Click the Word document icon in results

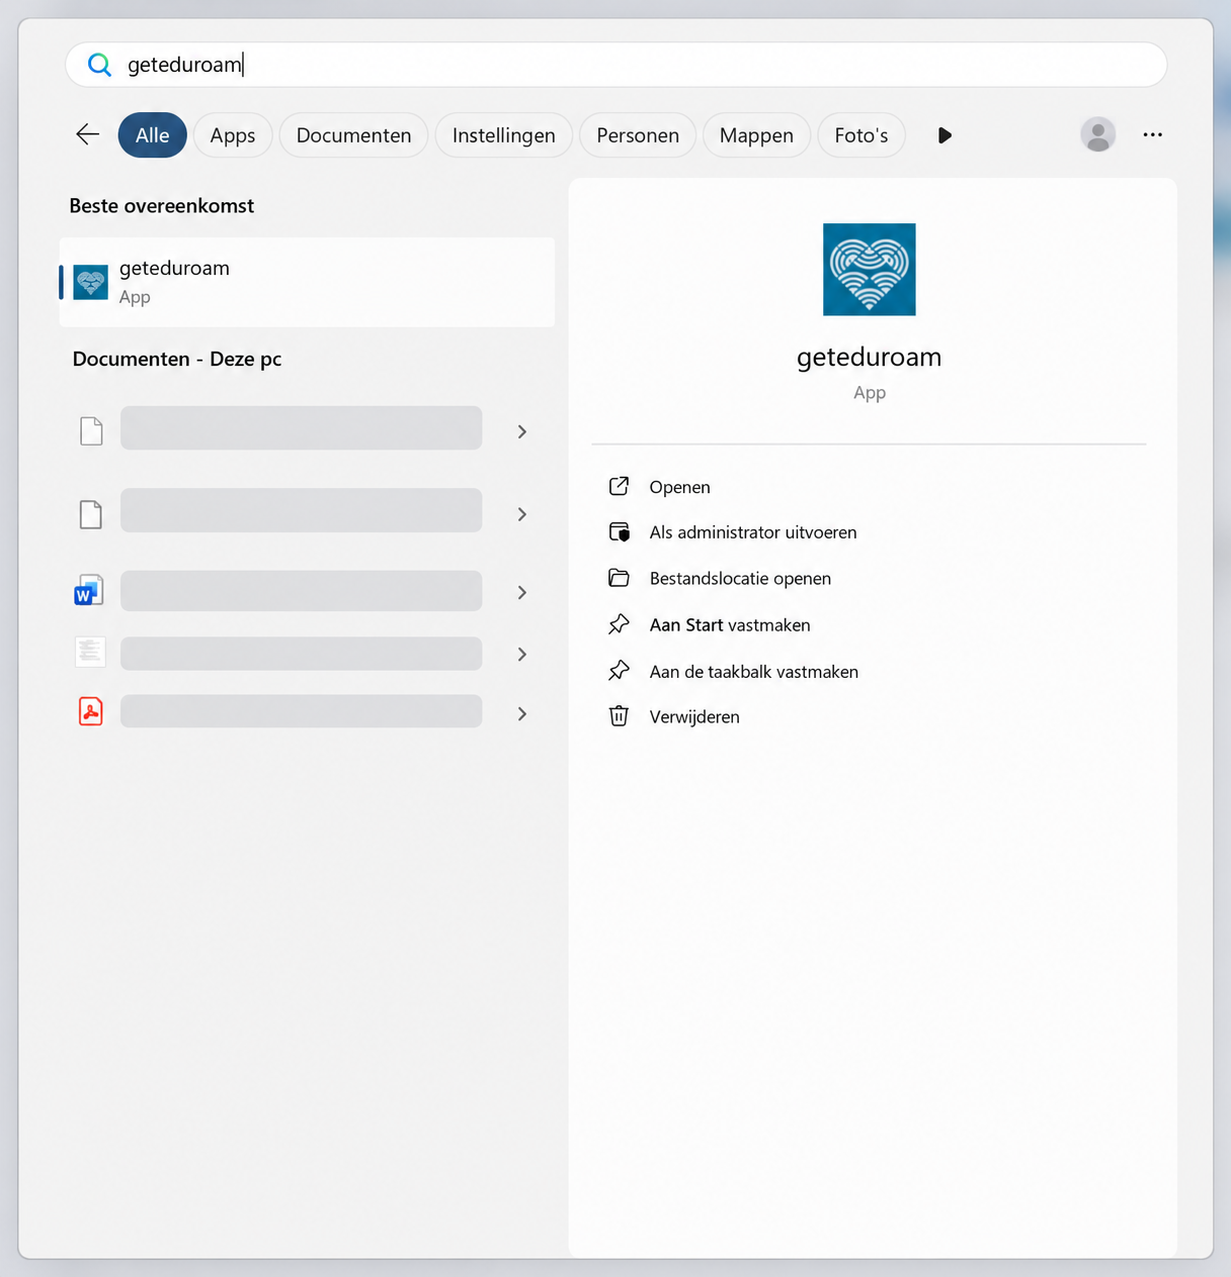click(x=90, y=591)
